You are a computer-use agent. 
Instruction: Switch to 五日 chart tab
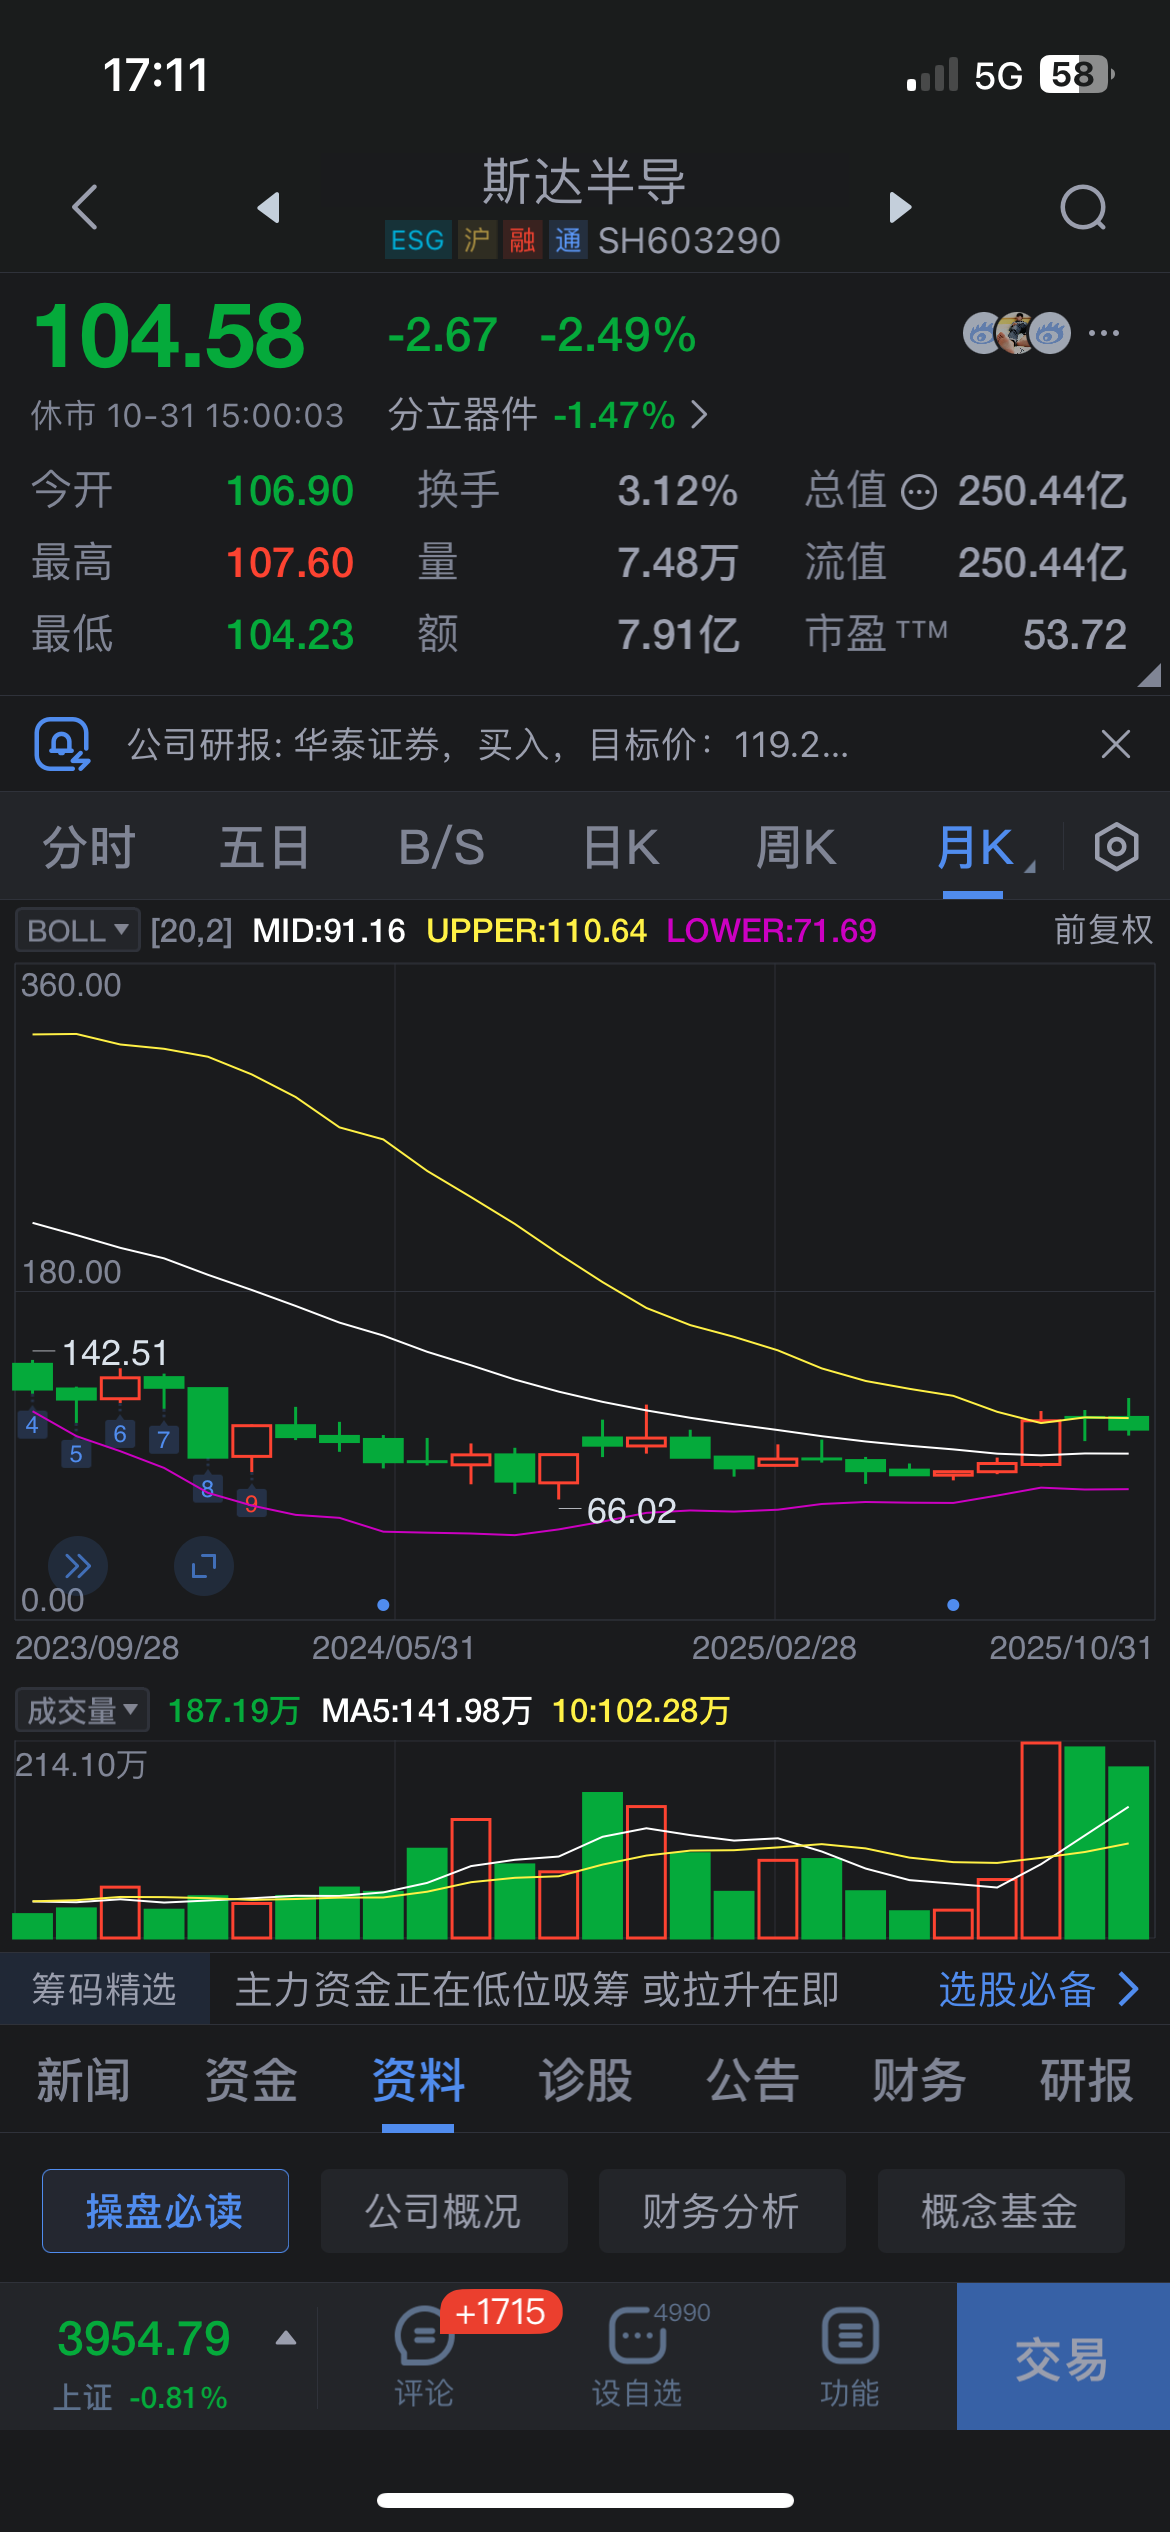(x=265, y=848)
